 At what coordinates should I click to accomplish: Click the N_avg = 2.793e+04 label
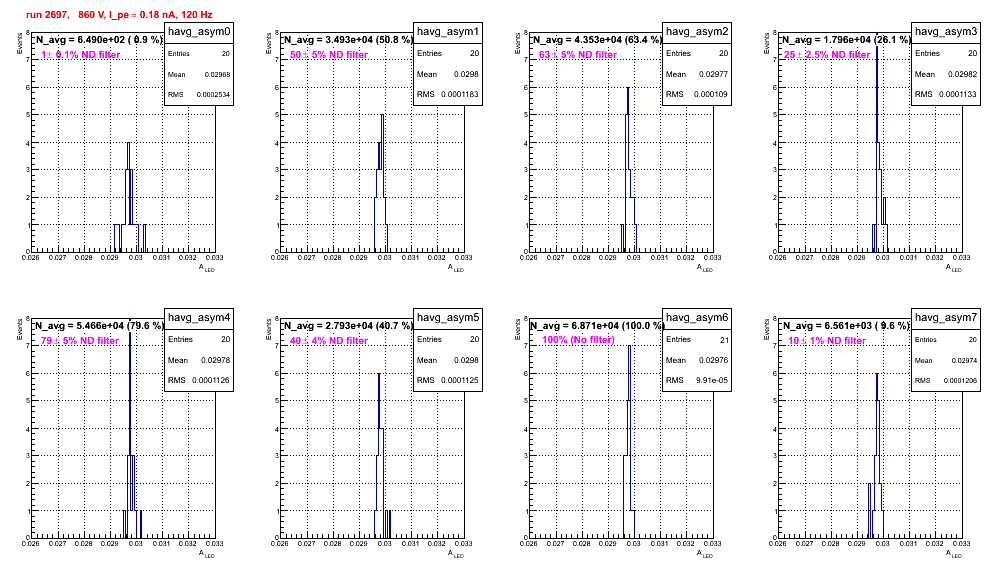coord(348,326)
